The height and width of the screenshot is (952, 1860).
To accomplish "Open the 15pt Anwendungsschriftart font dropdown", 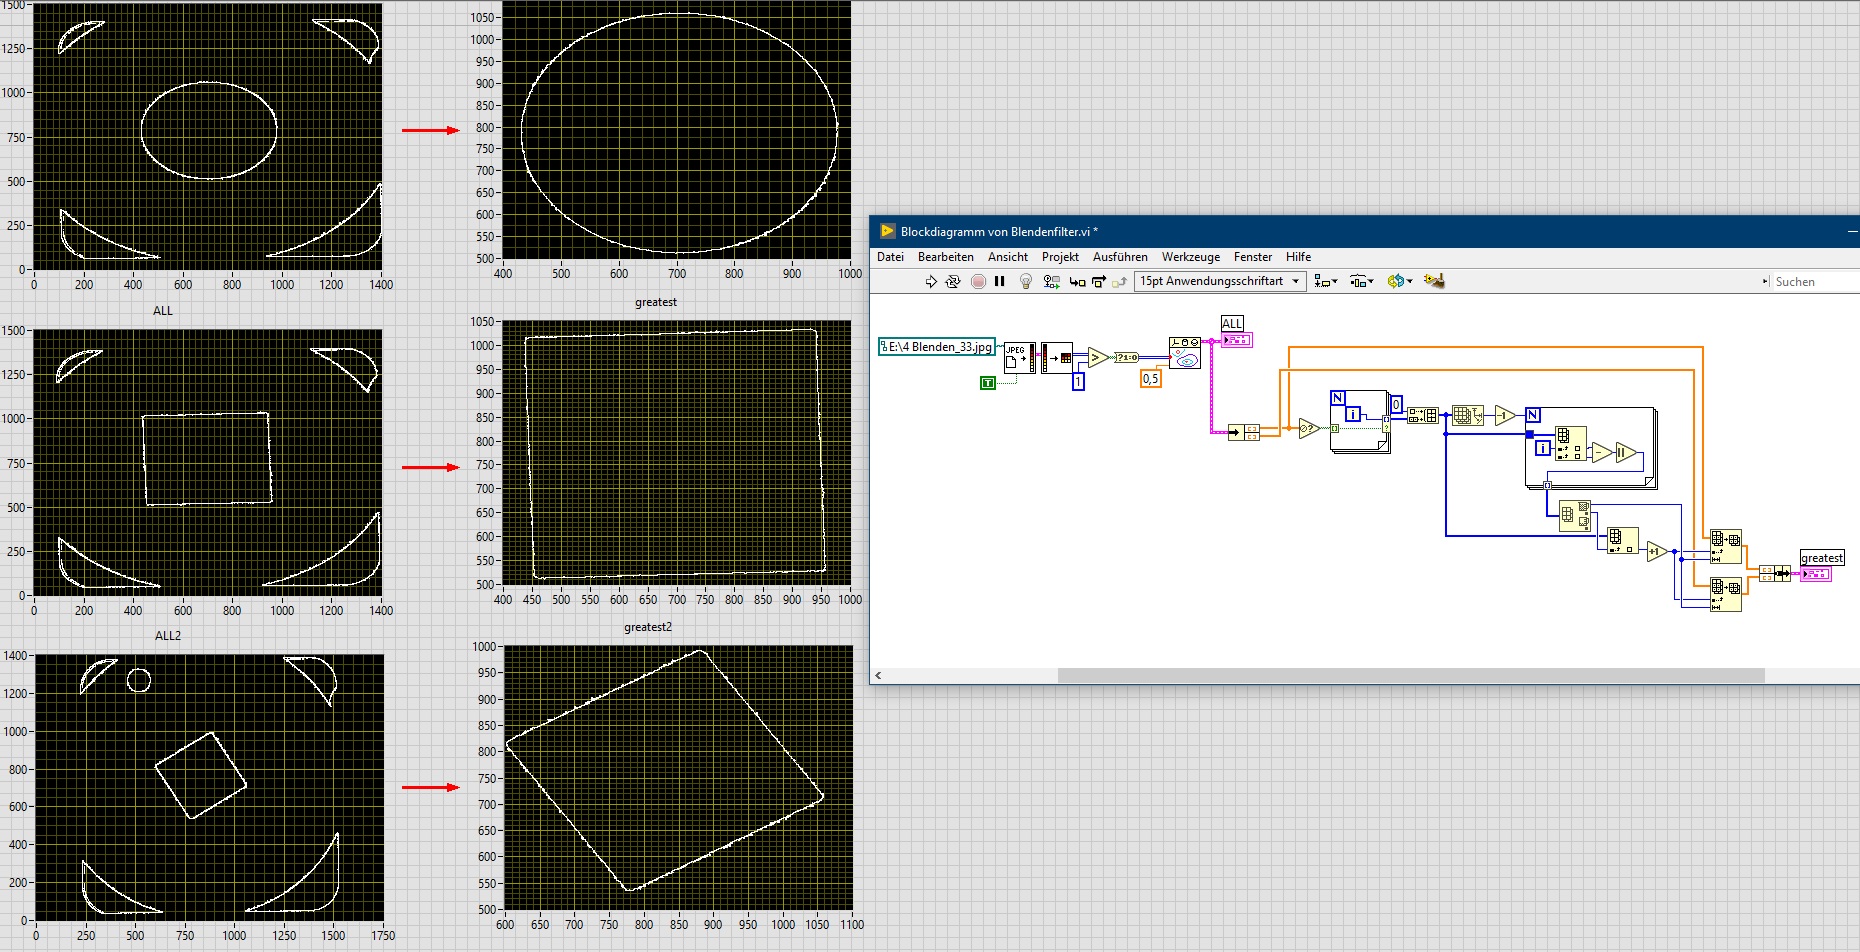I will pos(1220,282).
